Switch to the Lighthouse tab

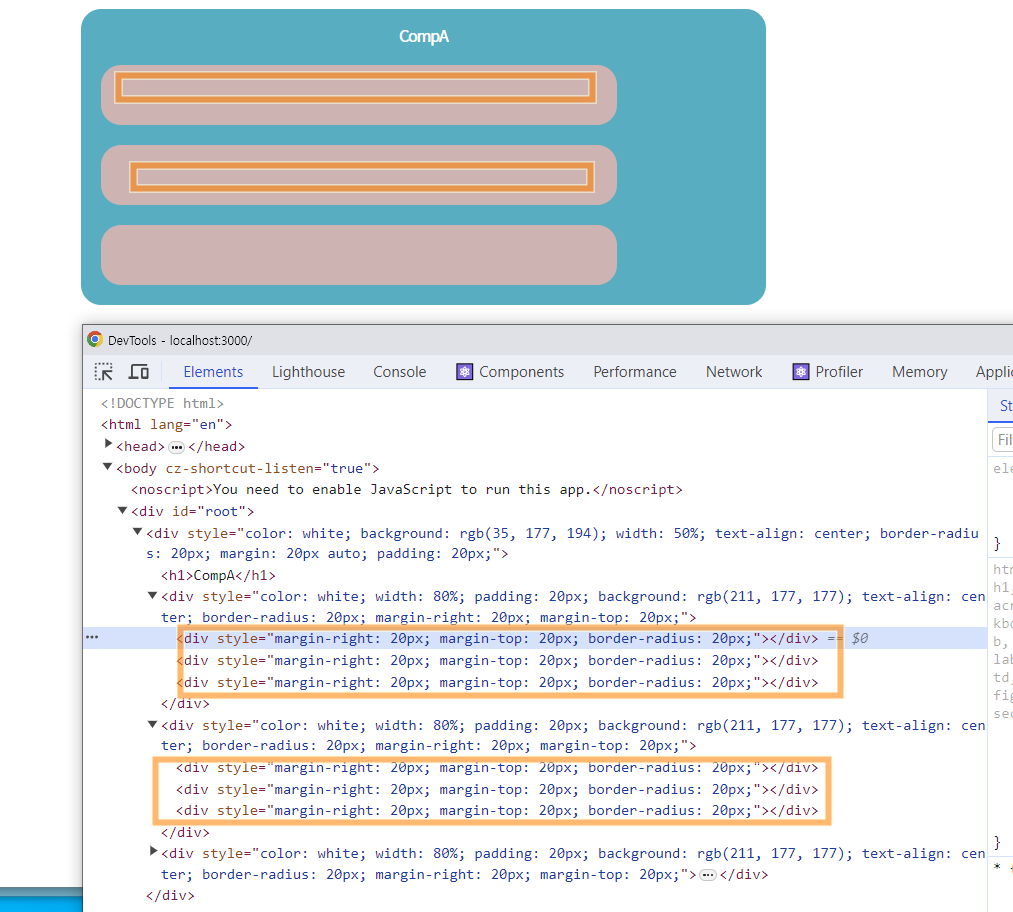click(x=308, y=372)
